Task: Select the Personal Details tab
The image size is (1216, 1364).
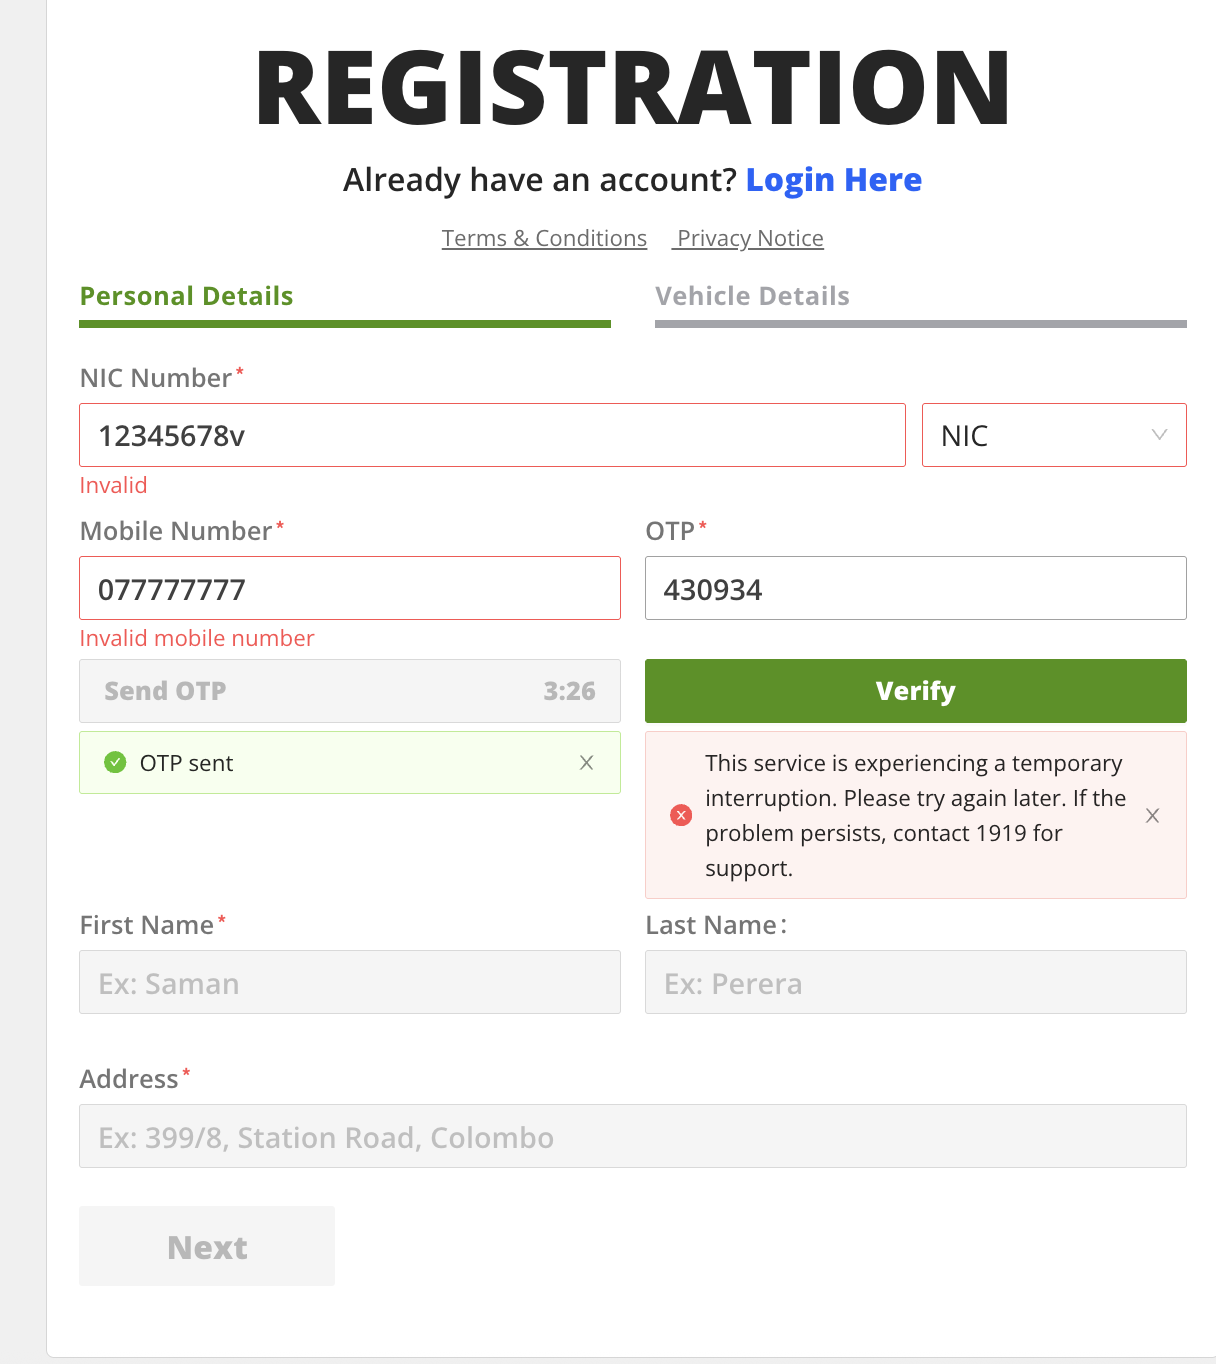Action: click(186, 296)
